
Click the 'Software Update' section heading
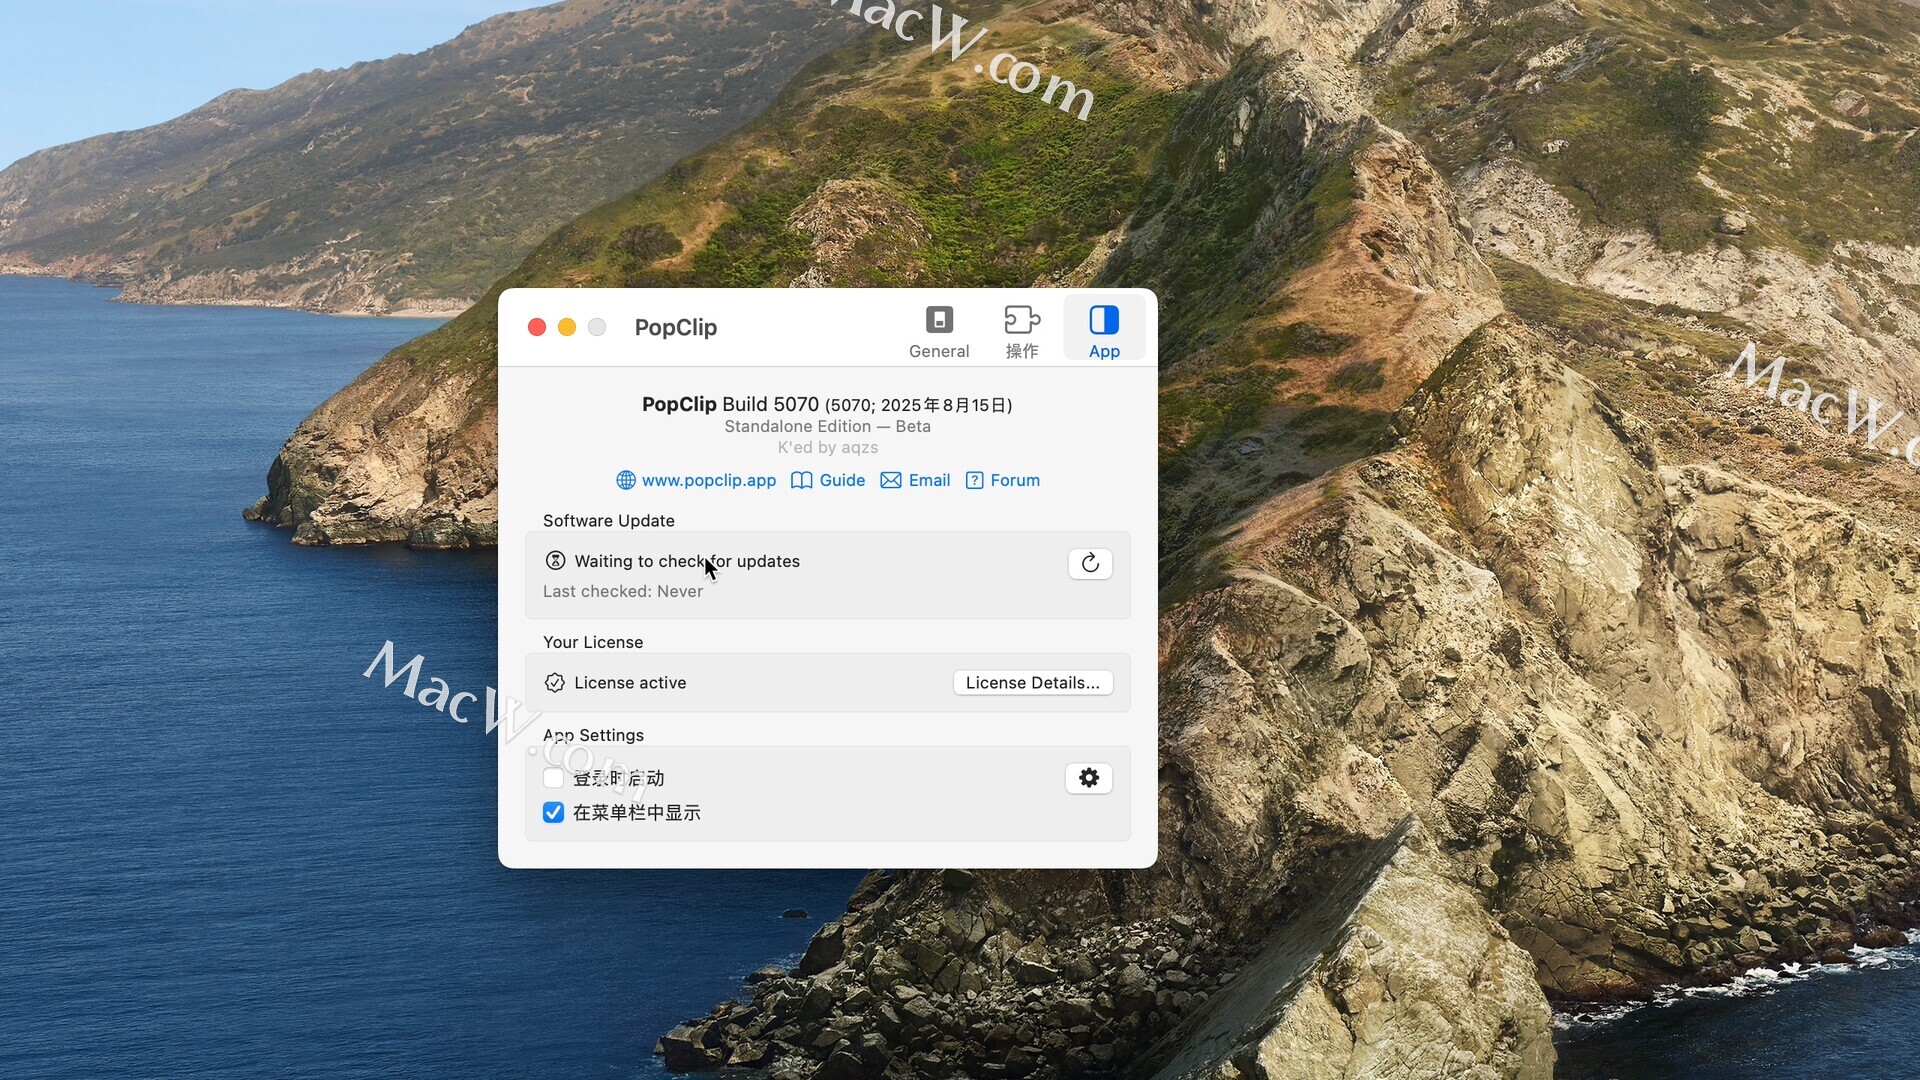coord(608,520)
